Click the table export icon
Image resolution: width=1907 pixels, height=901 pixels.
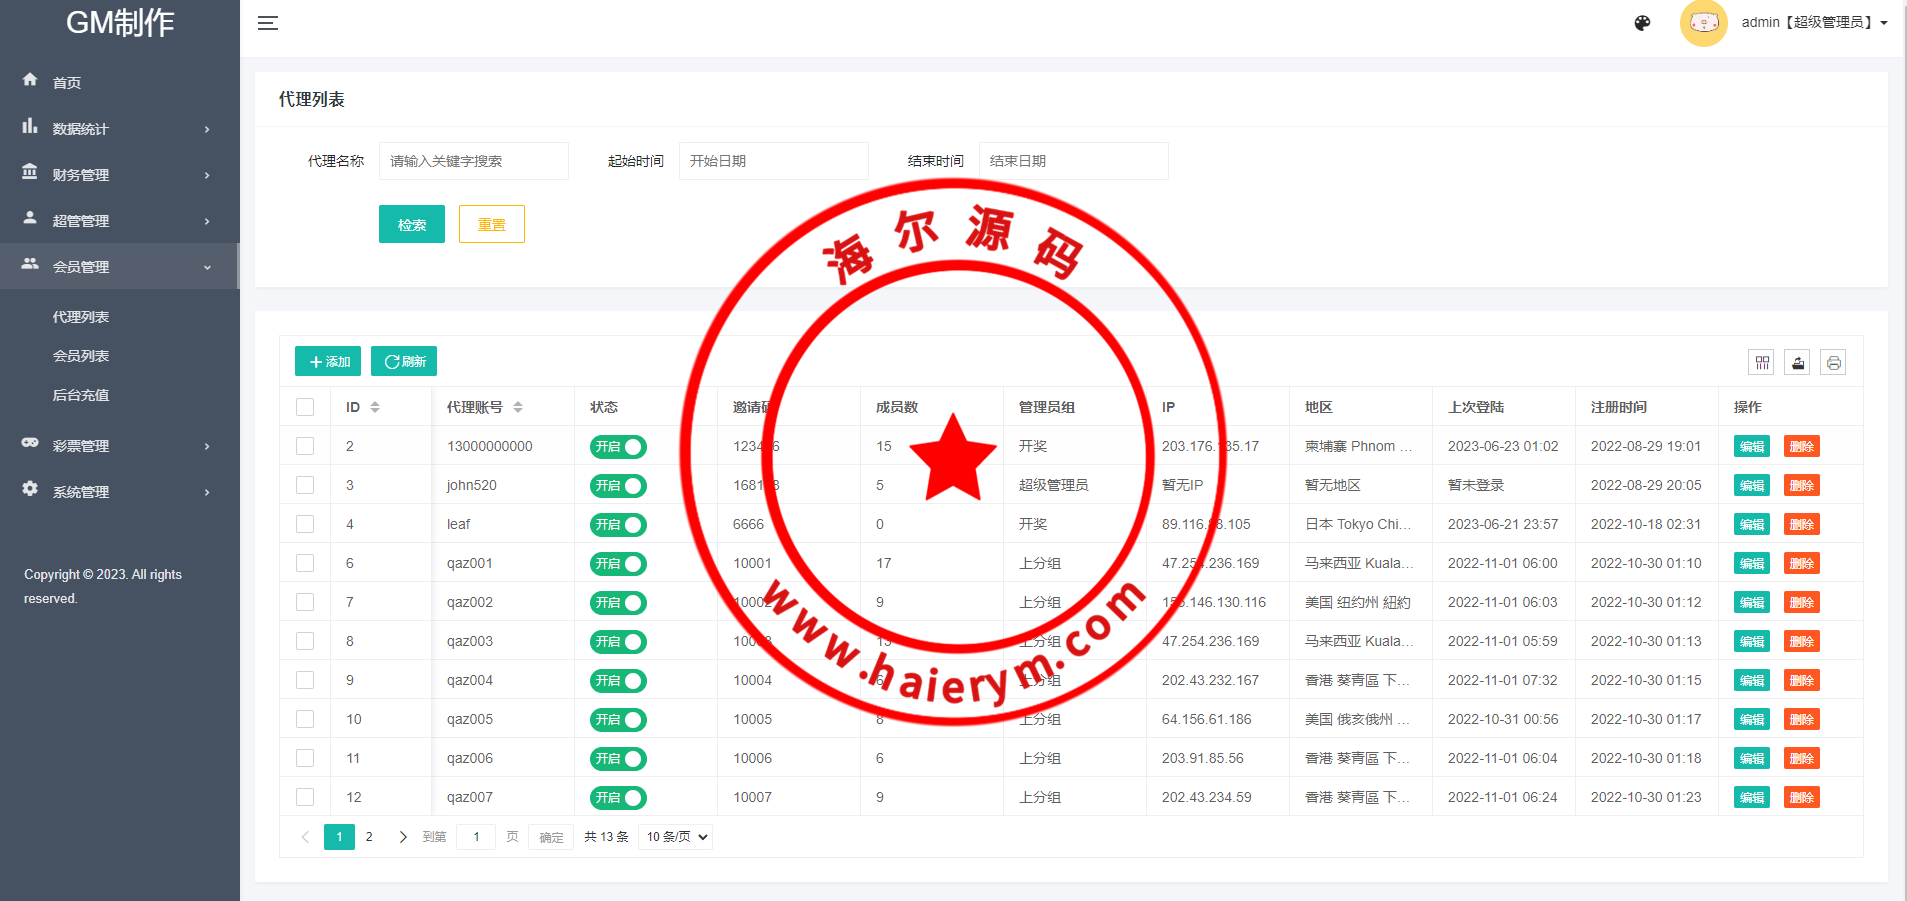point(1798,363)
